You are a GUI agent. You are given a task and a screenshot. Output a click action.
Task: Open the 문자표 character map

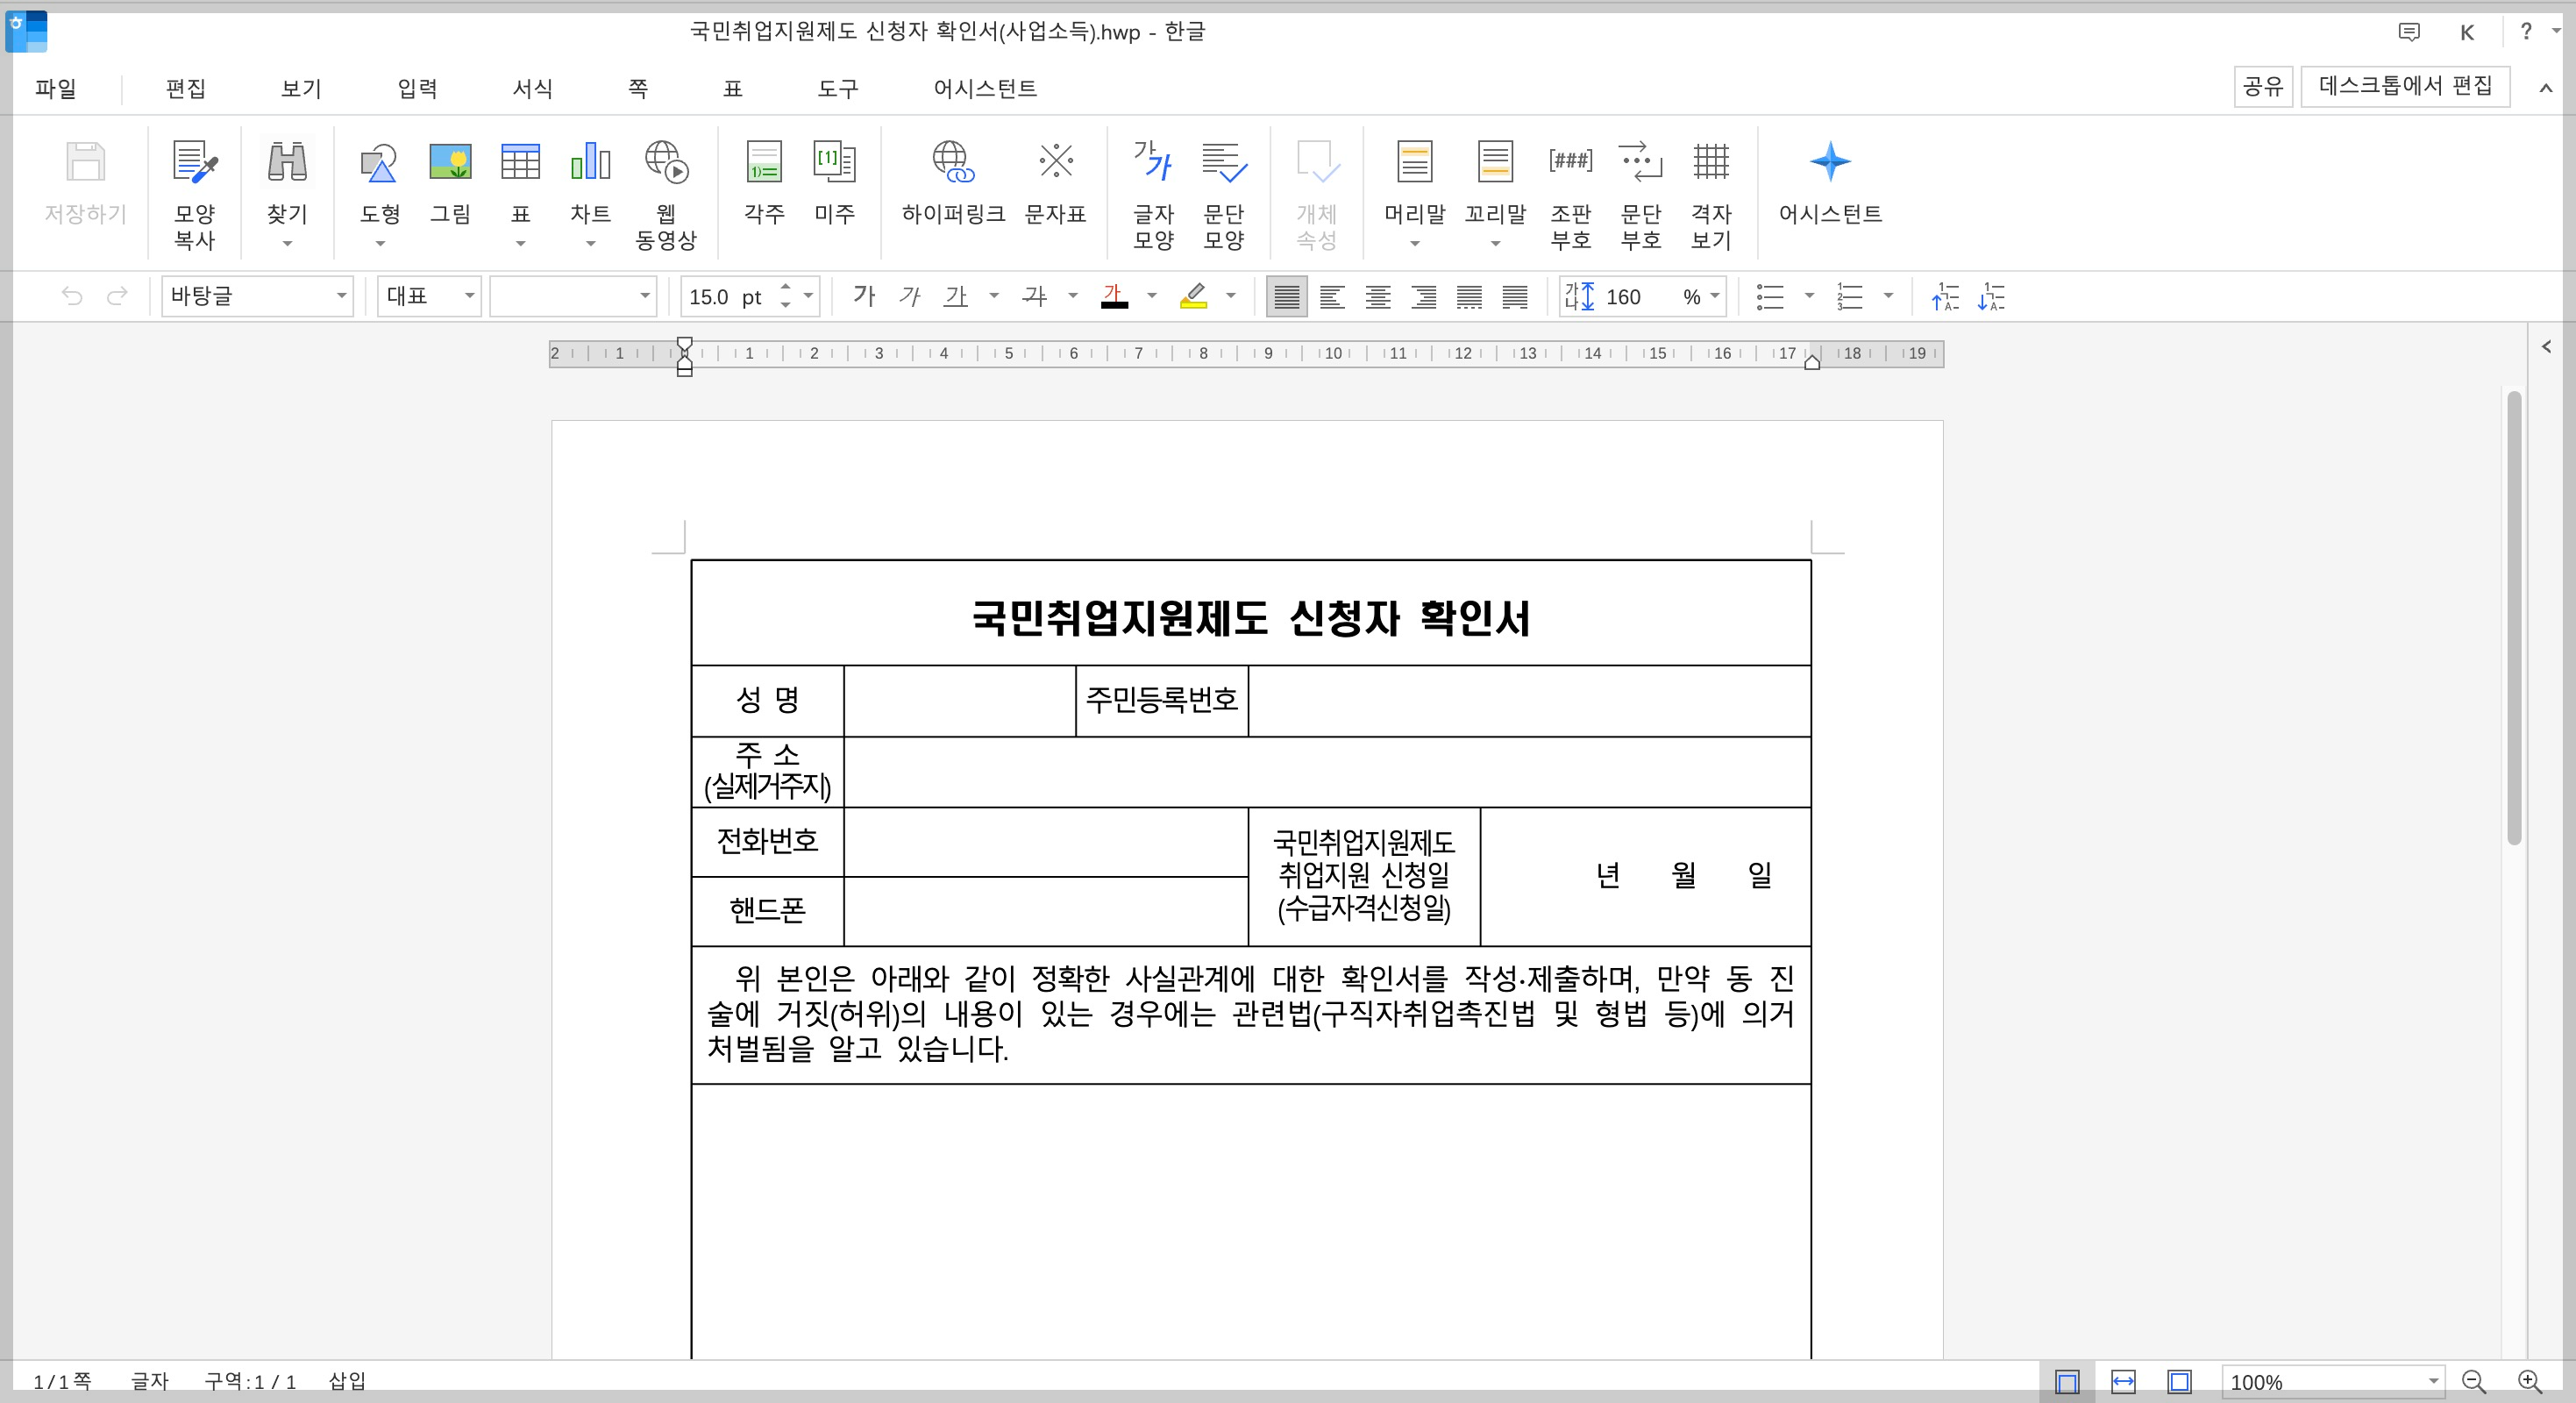[1055, 162]
